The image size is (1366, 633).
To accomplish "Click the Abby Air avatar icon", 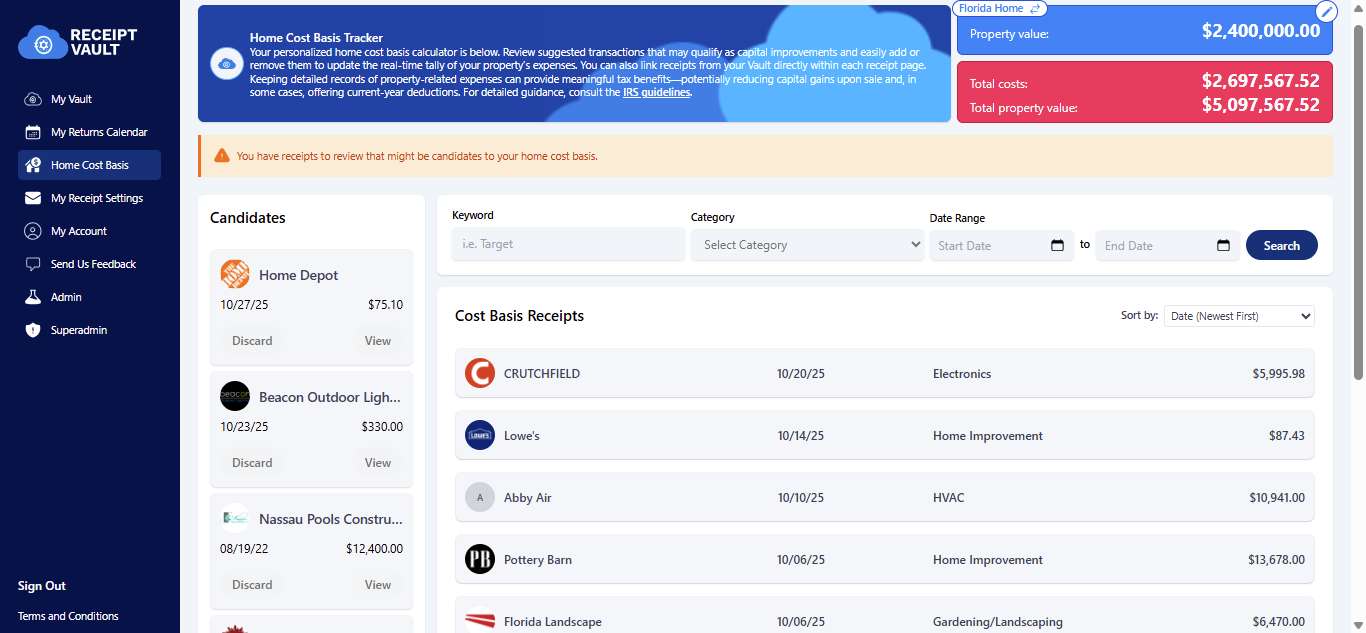I will coord(480,497).
